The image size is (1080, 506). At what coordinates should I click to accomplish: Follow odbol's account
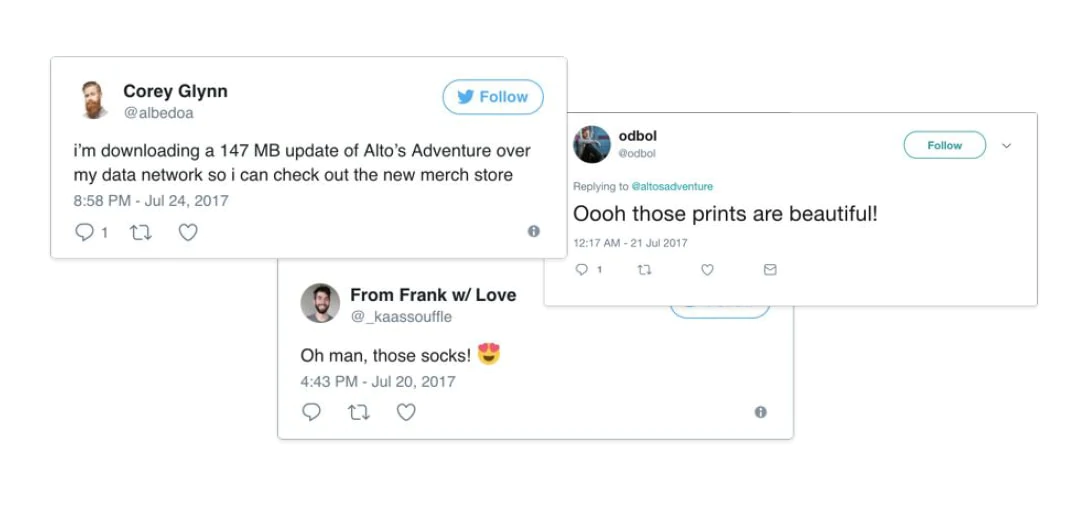tap(944, 145)
